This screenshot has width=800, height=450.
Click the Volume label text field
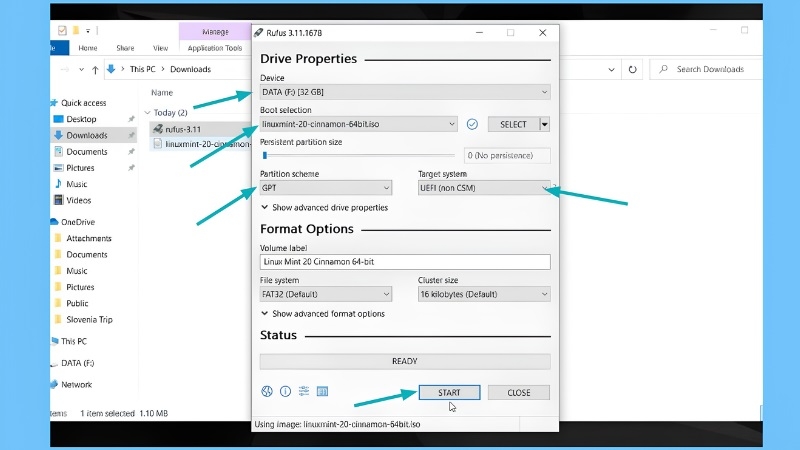(405, 262)
